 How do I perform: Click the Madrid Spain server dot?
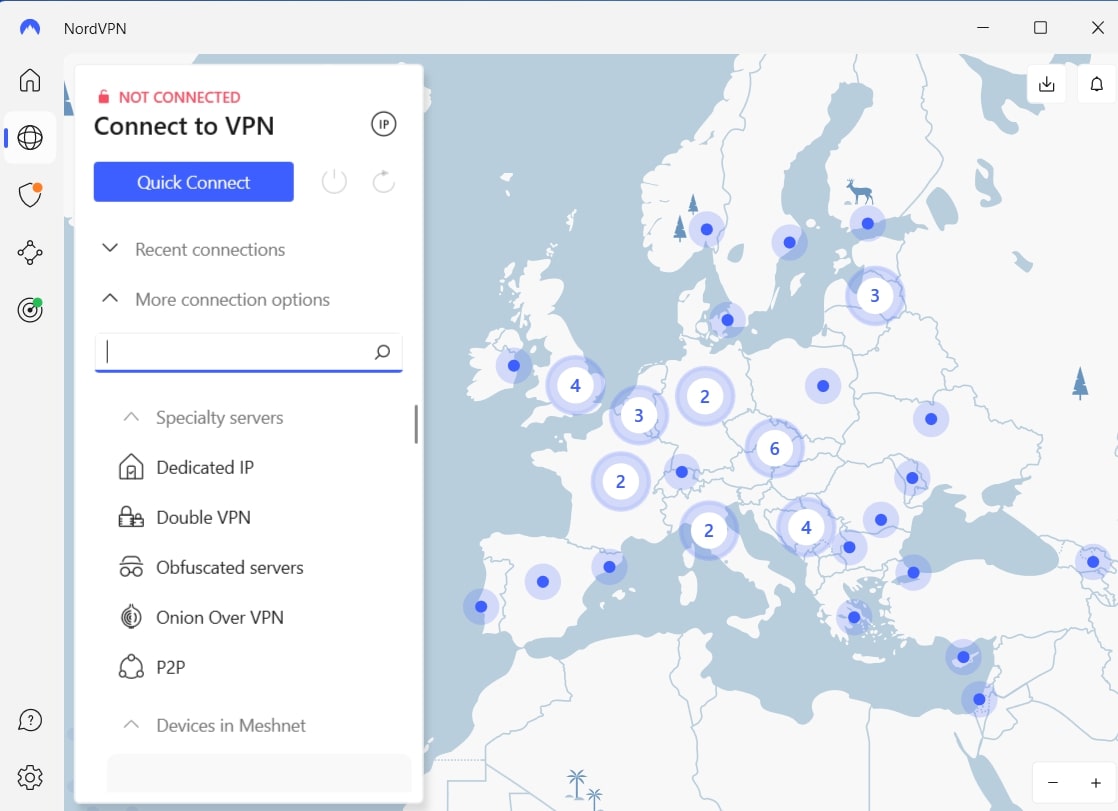tap(543, 581)
